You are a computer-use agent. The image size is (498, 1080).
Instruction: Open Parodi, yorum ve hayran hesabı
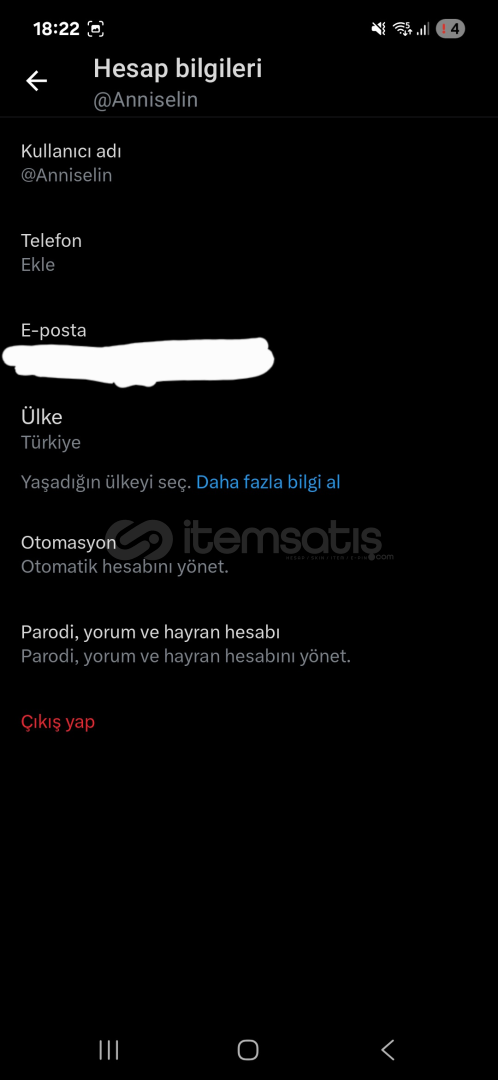click(x=249, y=643)
